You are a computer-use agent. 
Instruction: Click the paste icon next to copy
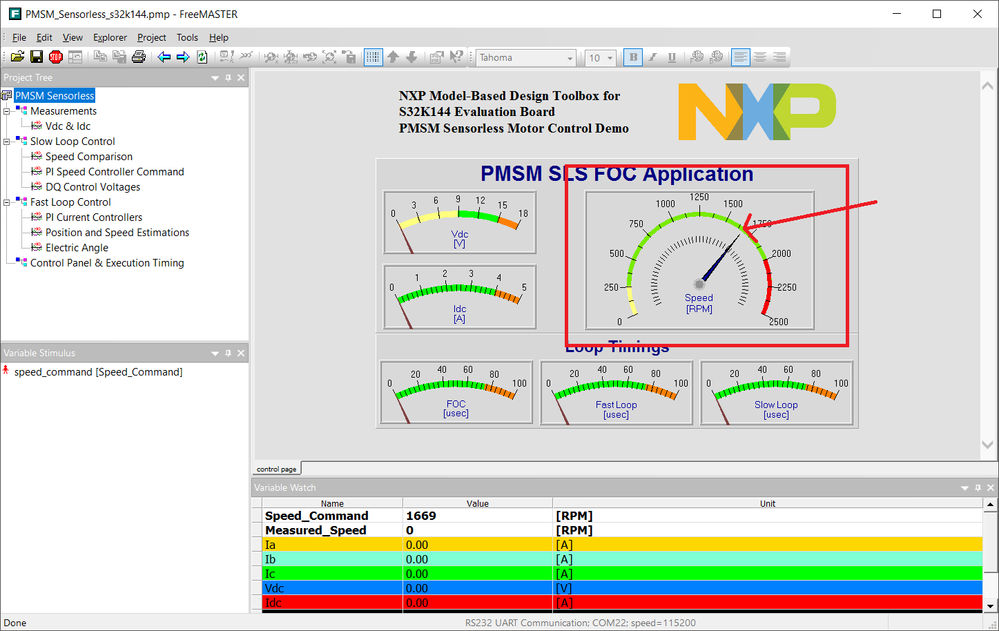pos(119,57)
